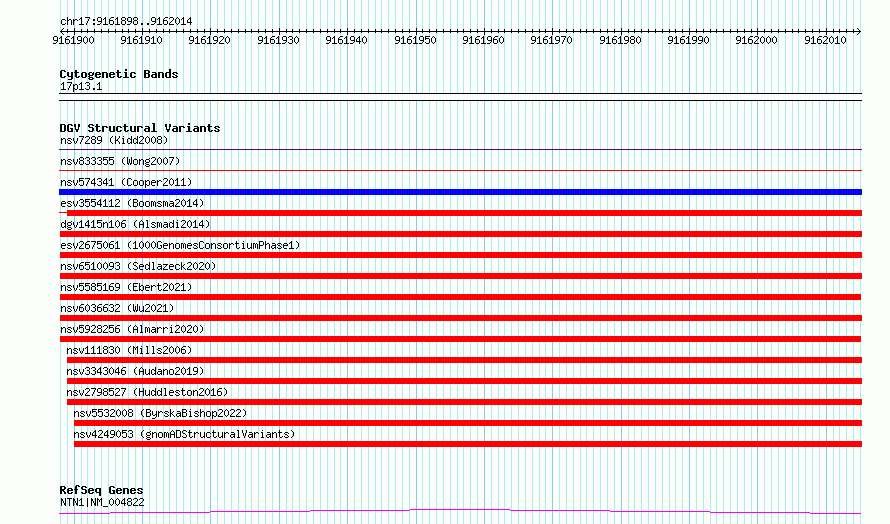
Task: Open variant nsv574341 (Cooper2011)
Action: 126,182
